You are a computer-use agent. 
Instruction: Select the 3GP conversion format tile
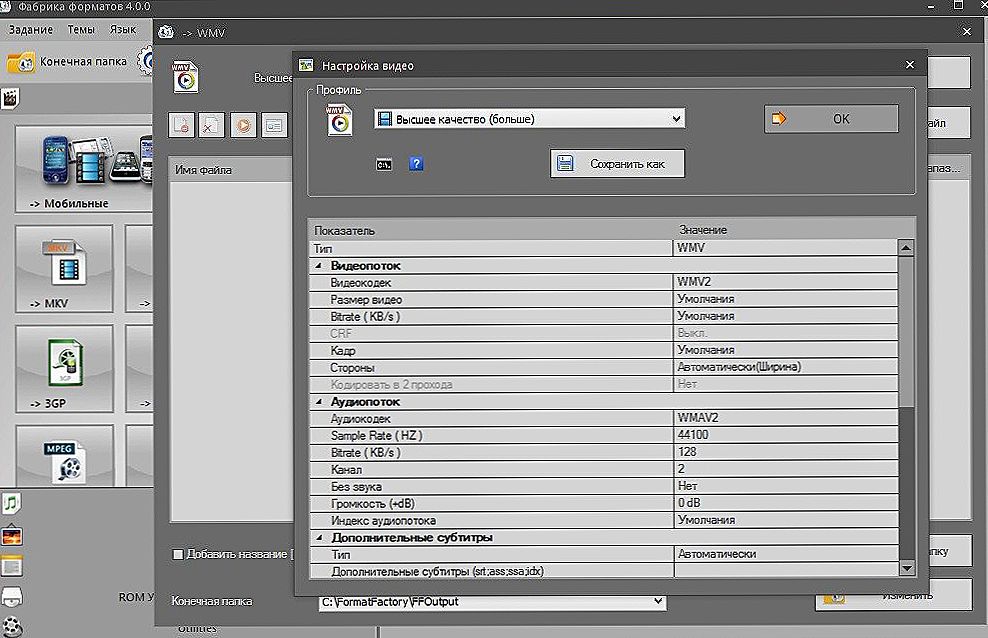pyautogui.click(x=64, y=369)
